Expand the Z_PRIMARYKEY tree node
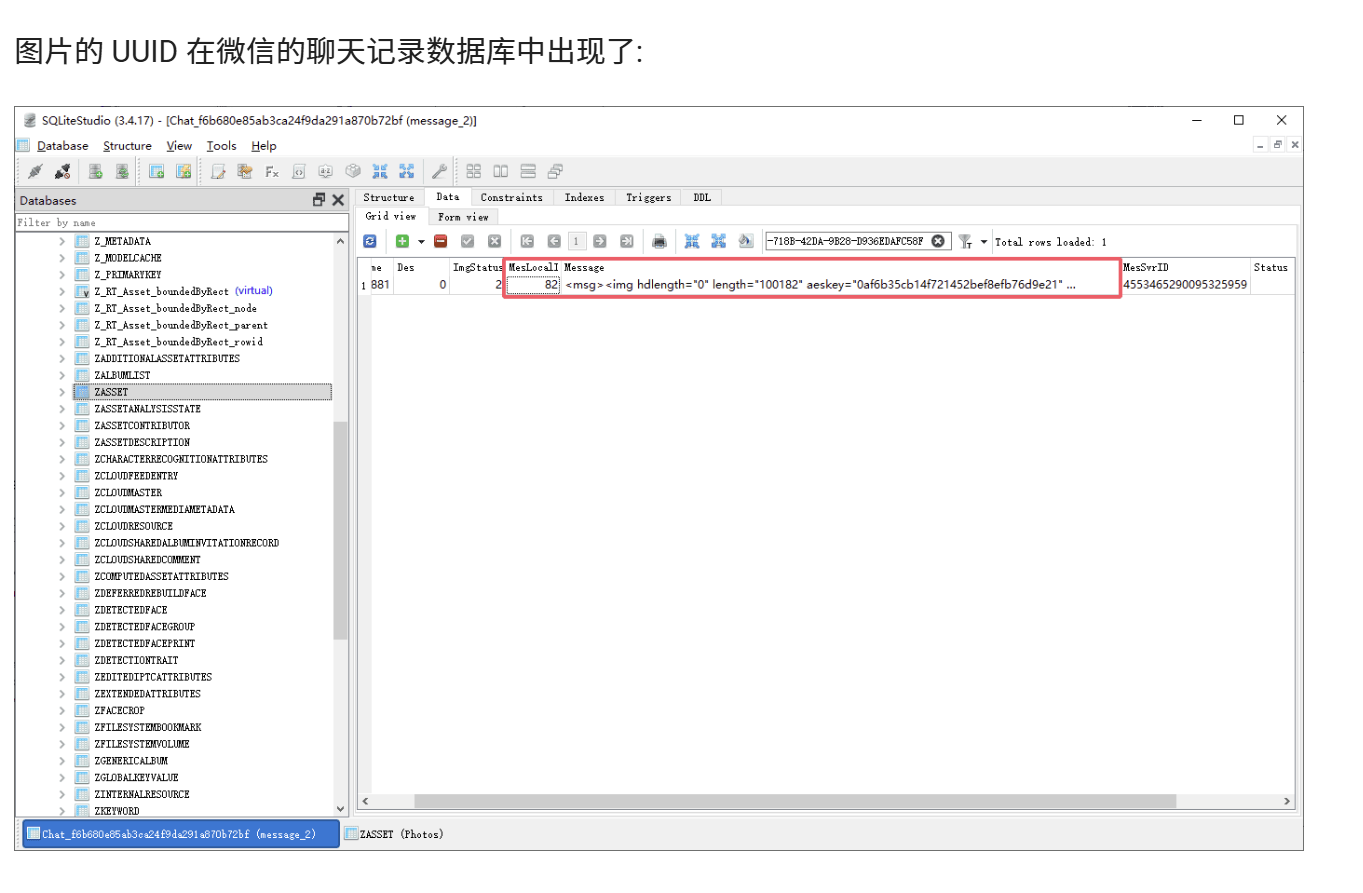The image size is (1363, 893). click(62, 275)
